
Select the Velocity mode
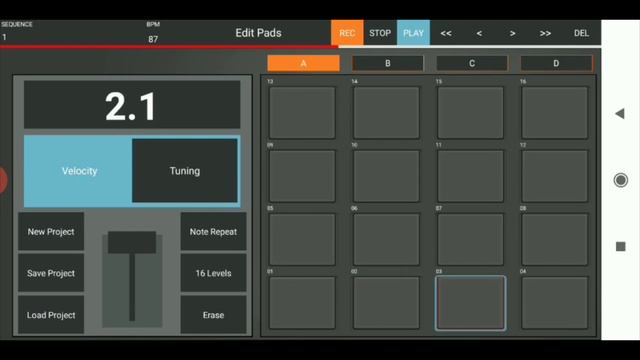tap(79, 171)
